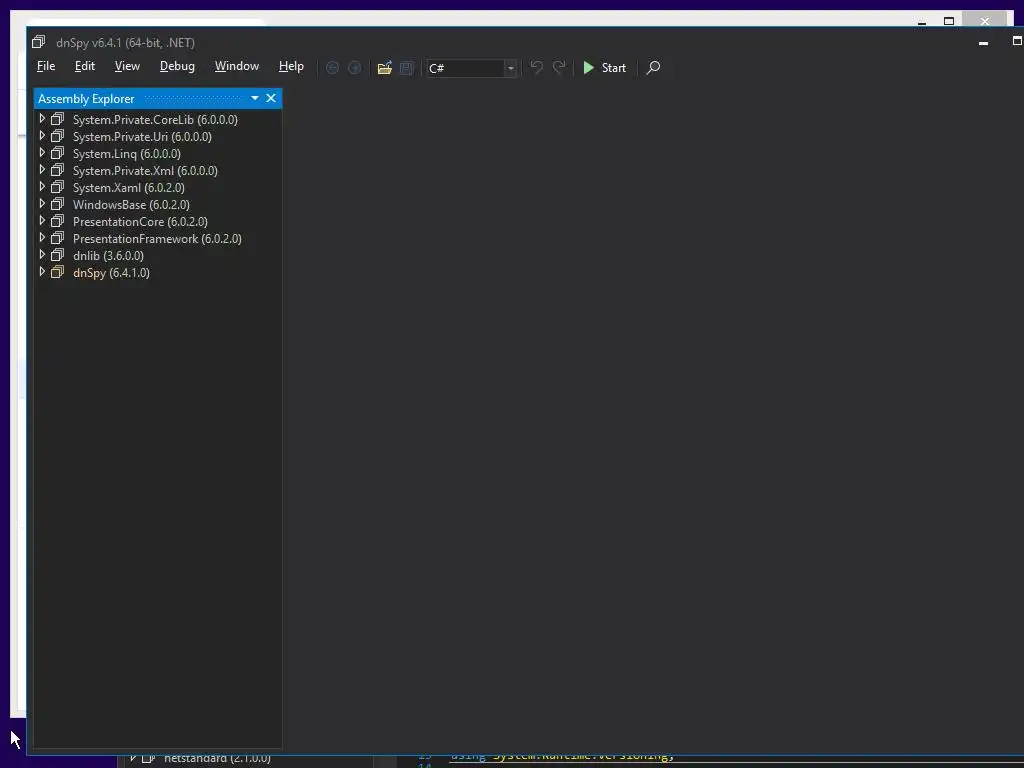Select System.Xaml (6.0.2.0) row
Viewport: 1024px width, 768px height.
157,187
